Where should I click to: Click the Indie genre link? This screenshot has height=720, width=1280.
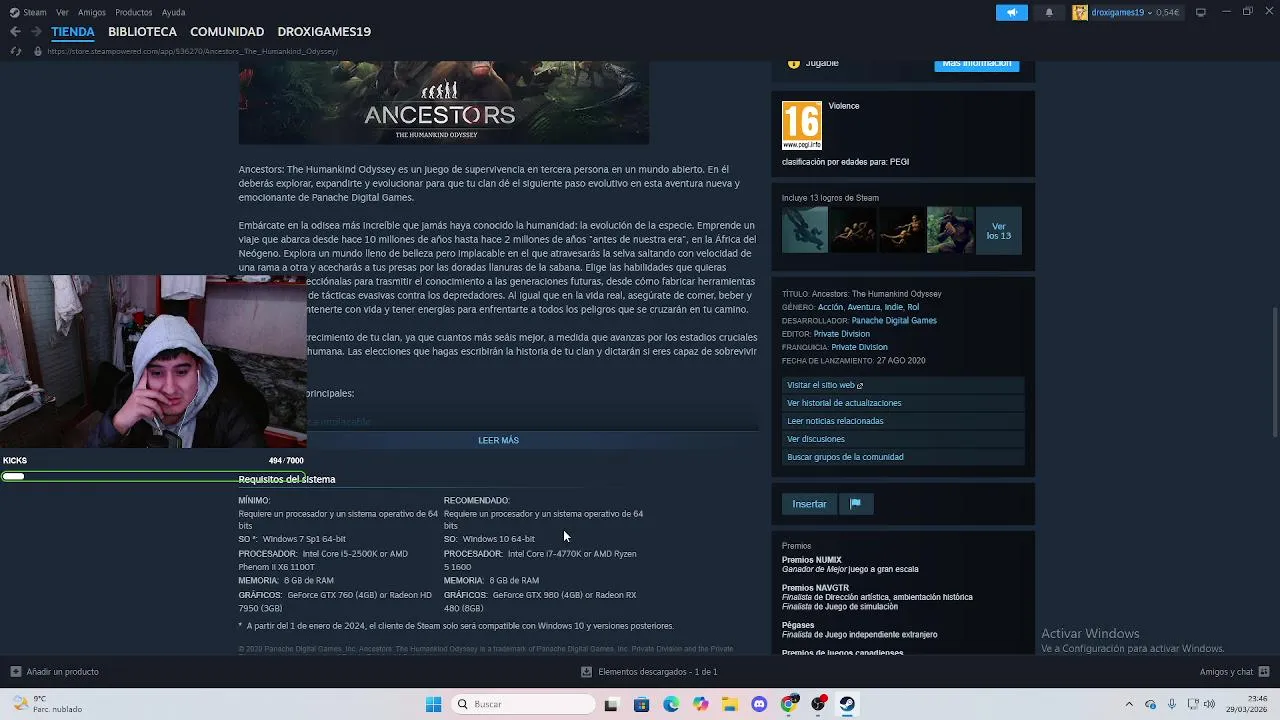[893, 307]
